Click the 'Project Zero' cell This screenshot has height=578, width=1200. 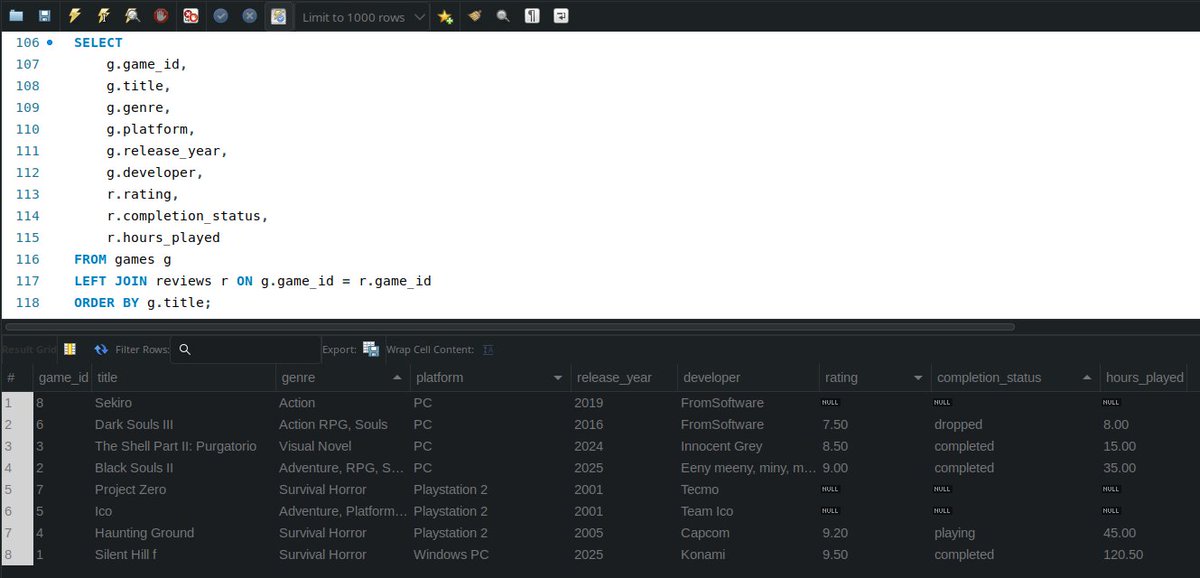[x=183, y=490]
